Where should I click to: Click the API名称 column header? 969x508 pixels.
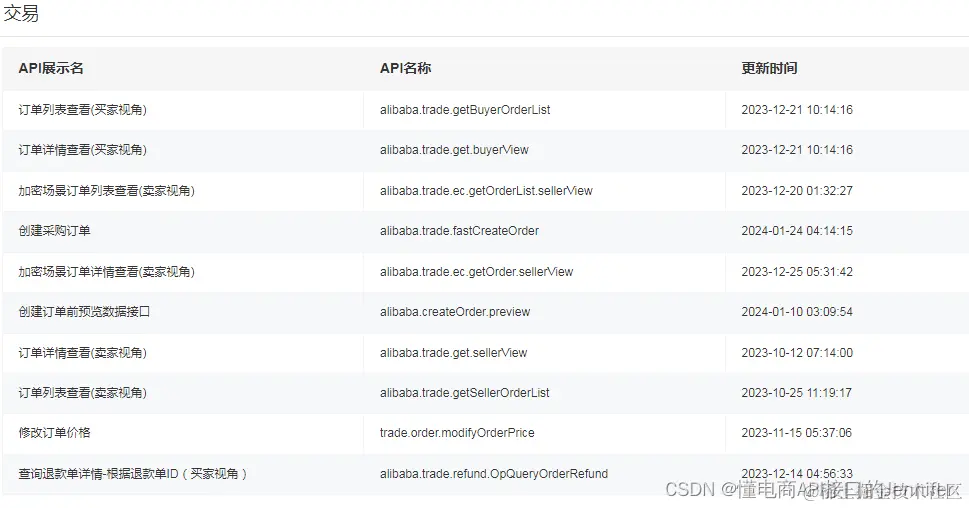(405, 69)
